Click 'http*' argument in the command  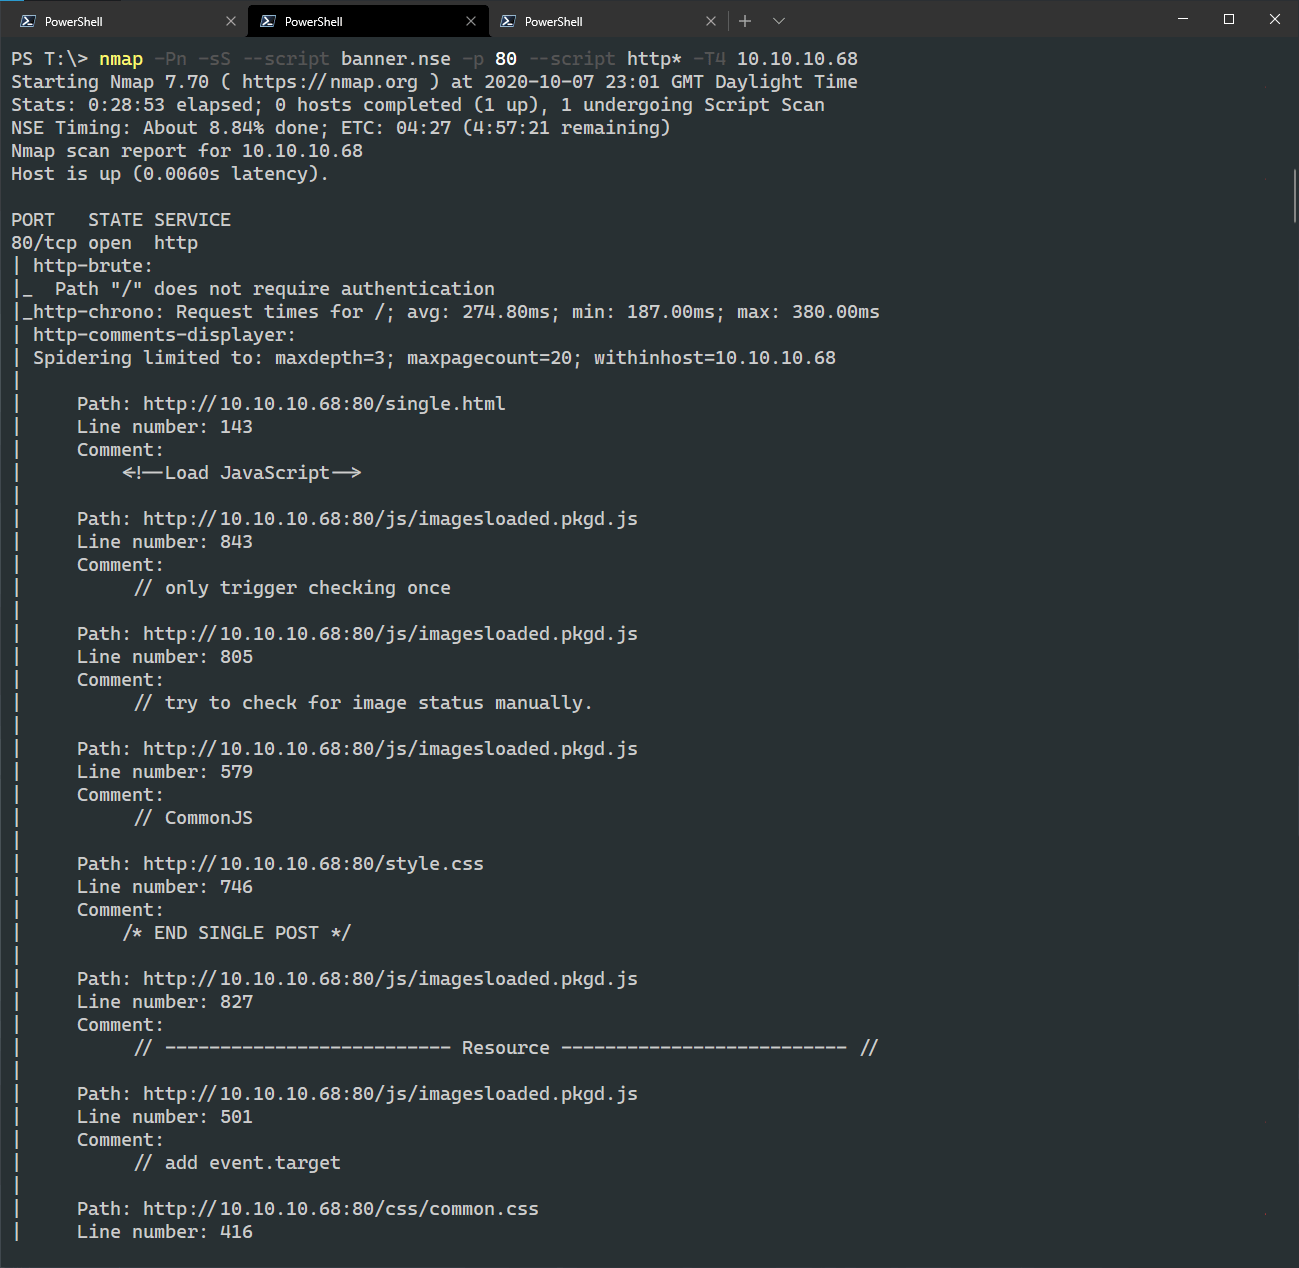tap(654, 59)
